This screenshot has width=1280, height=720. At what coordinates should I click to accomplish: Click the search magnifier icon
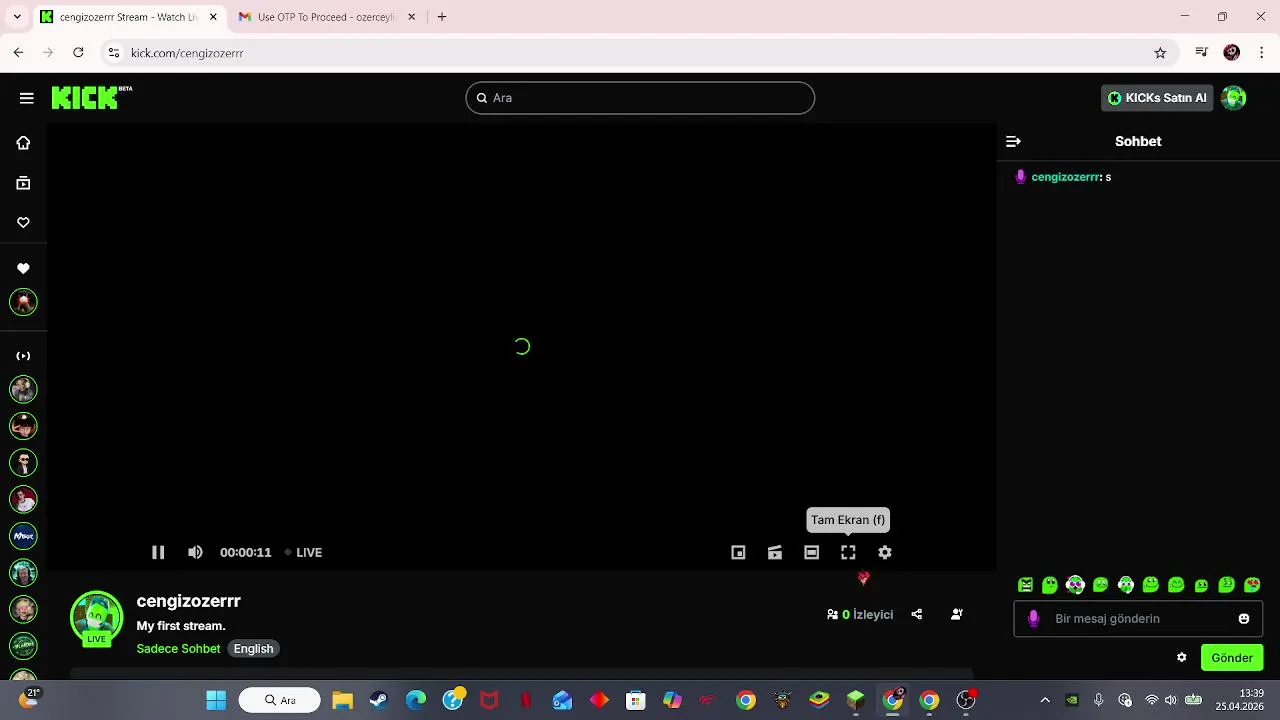pos(482,98)
